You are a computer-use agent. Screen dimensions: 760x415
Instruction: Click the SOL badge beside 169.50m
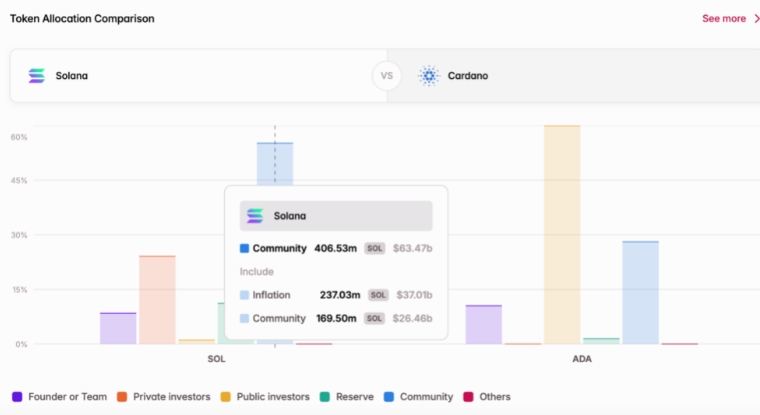coord(374,319)
